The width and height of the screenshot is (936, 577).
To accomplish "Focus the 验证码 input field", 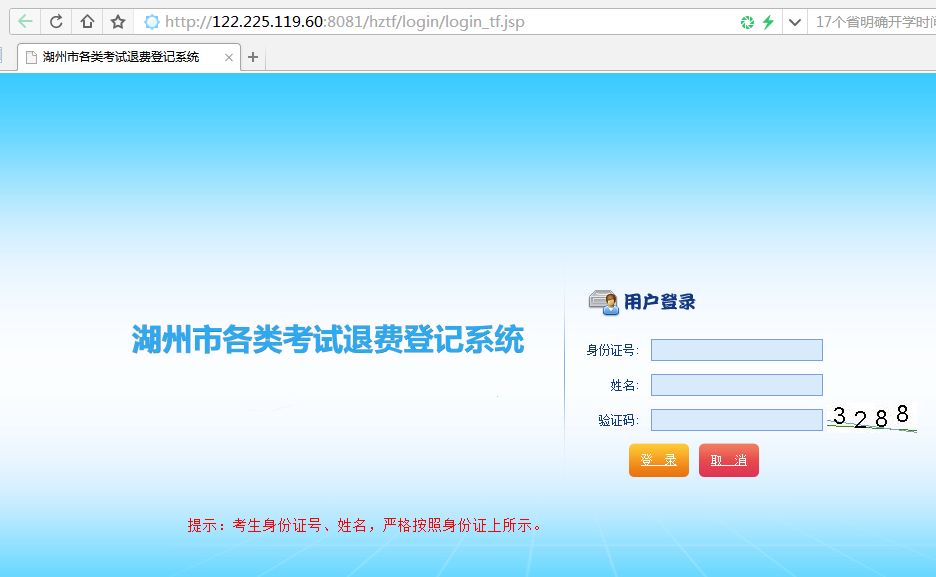I will (736, 420).
